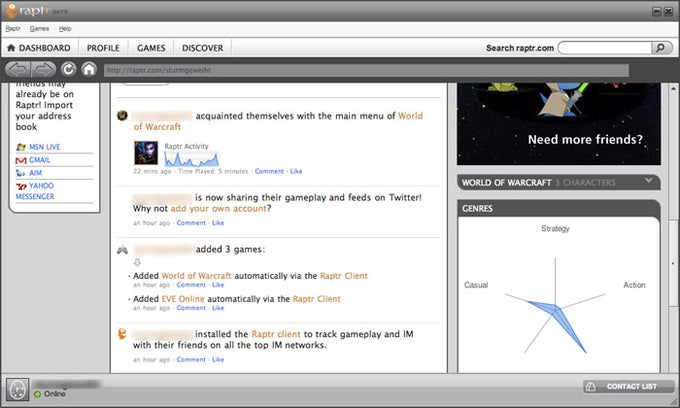Like the installed Raptr client post

(218, 359)
